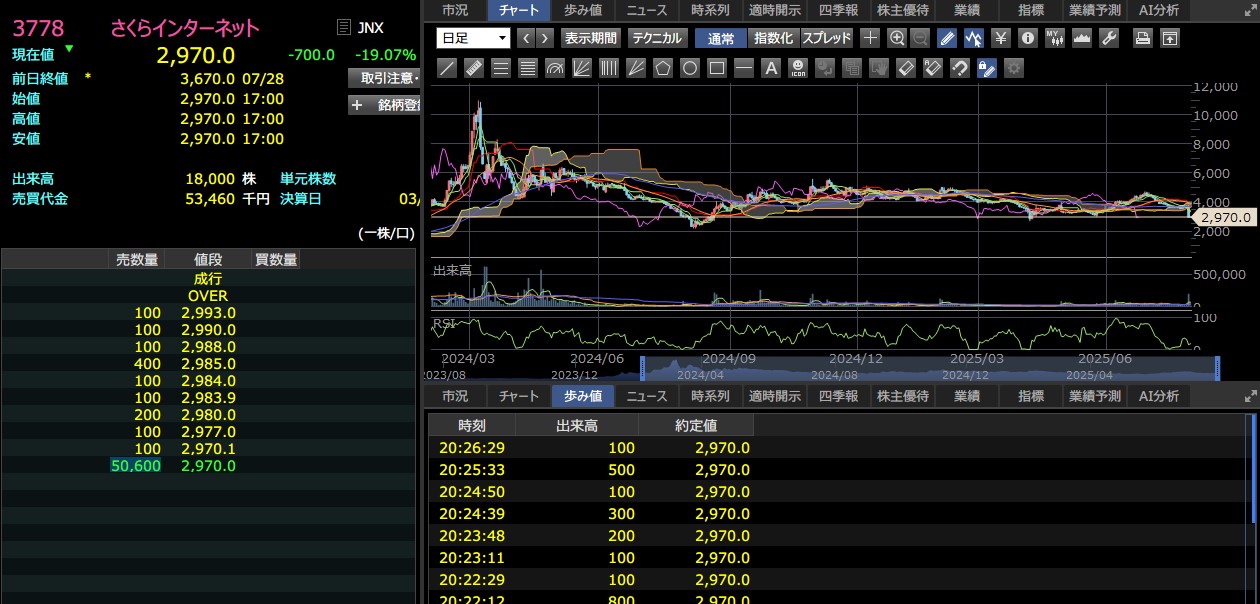This screenshot has height=604, width=1260.
Task: Select the circle shape tool
Action: pyautogui.click(x=689, y=68)
